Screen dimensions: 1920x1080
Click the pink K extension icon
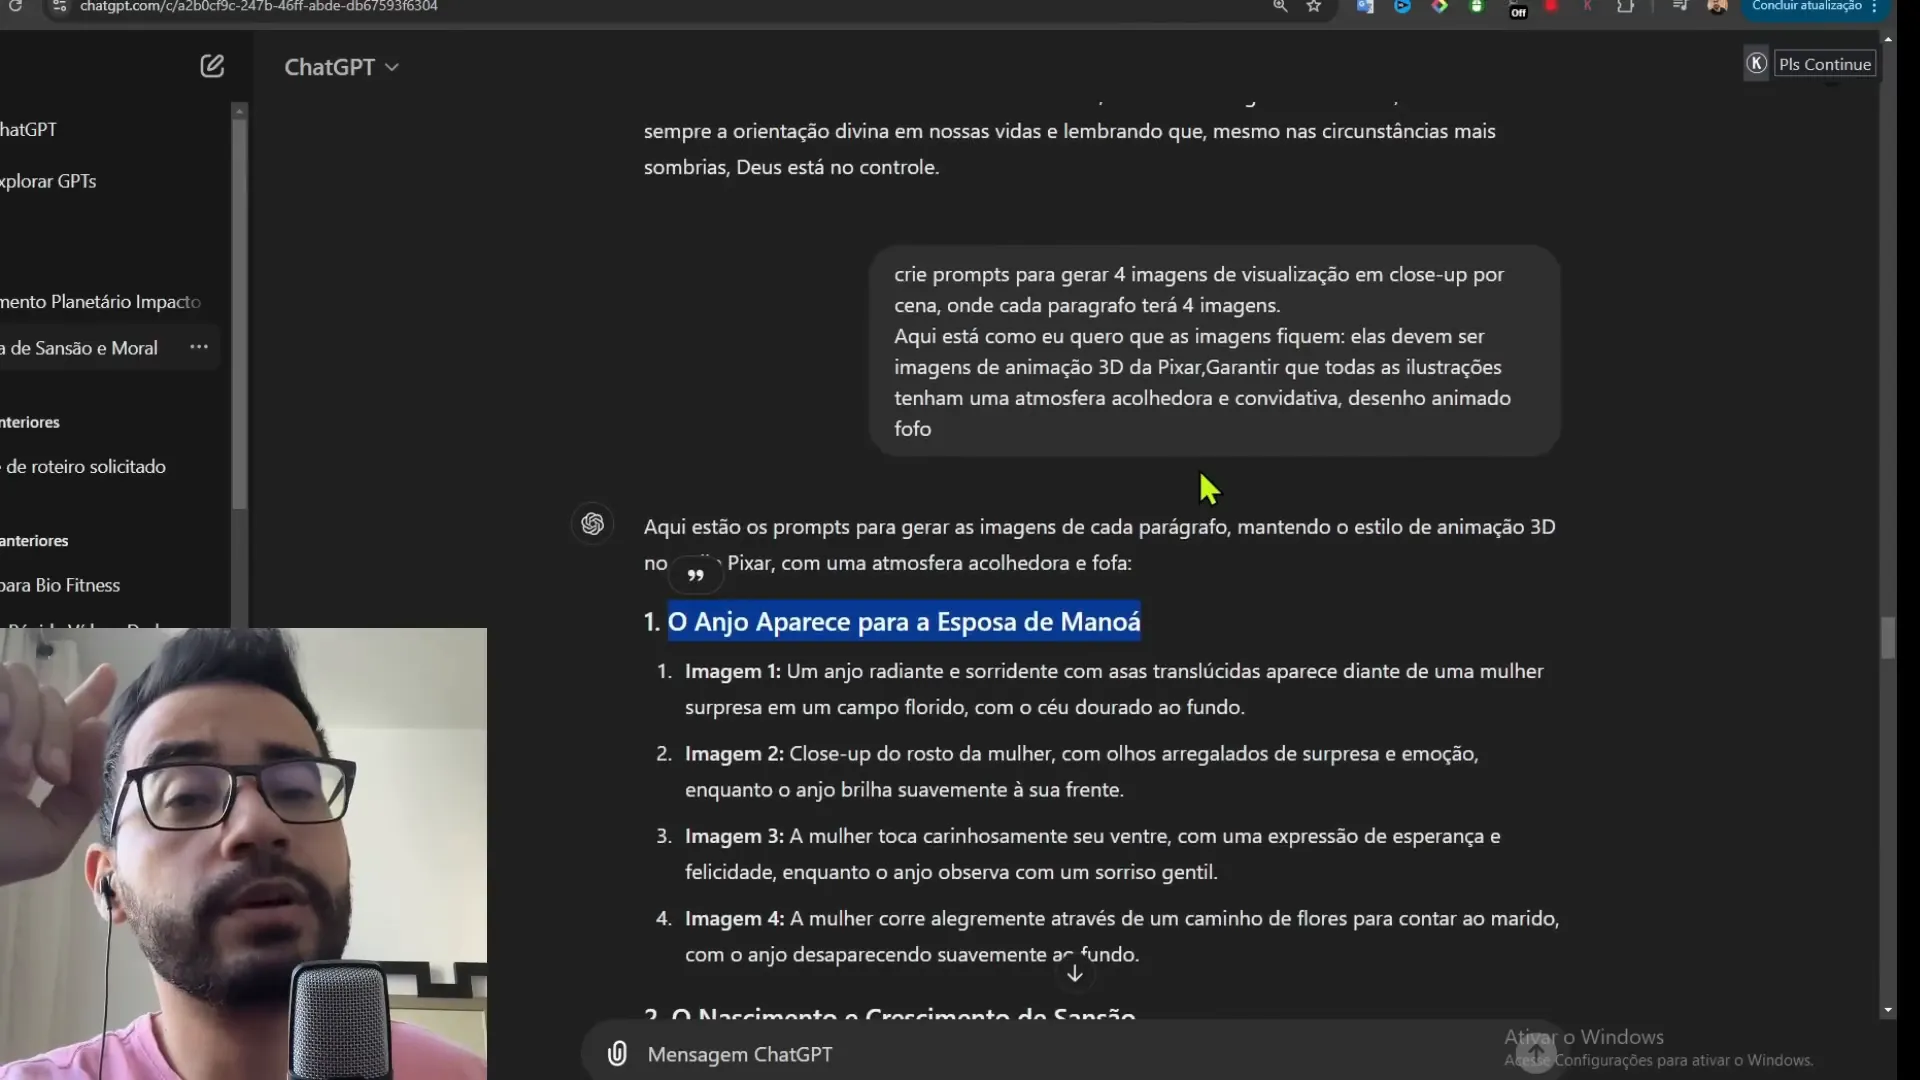pos(1587,7)
